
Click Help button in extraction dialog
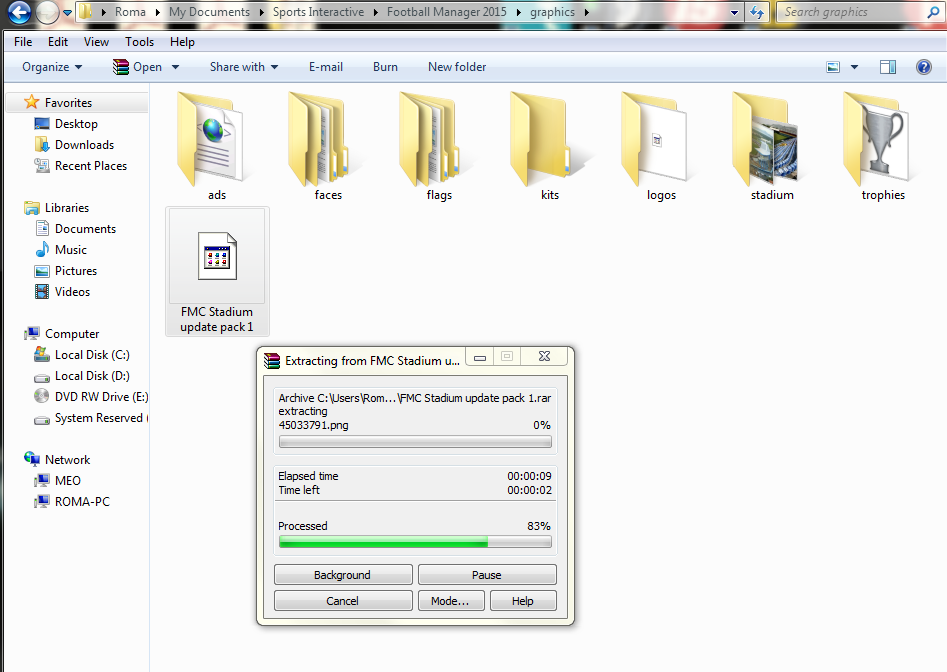pyautogui.click(x=523, y=601)
